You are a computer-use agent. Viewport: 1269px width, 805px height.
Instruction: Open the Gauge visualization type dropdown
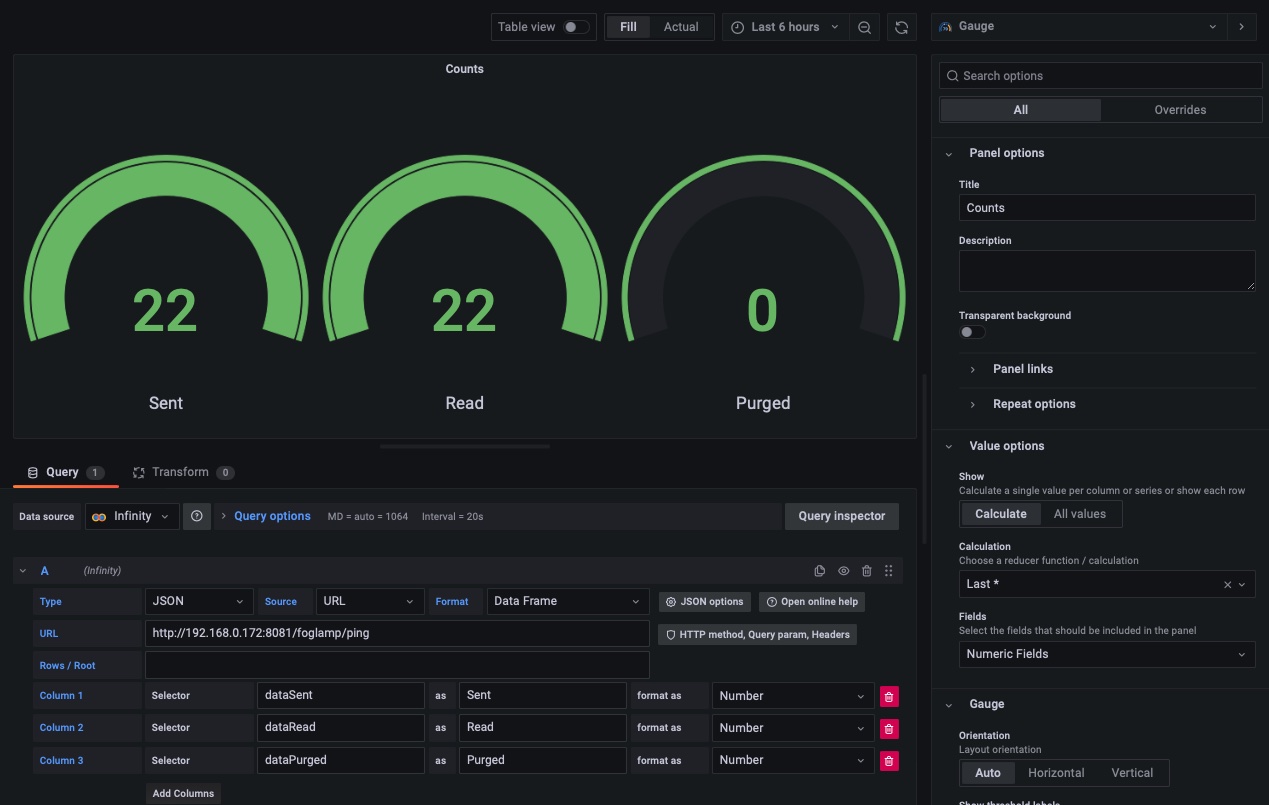pyautogui.click(x=1078, y=27)
